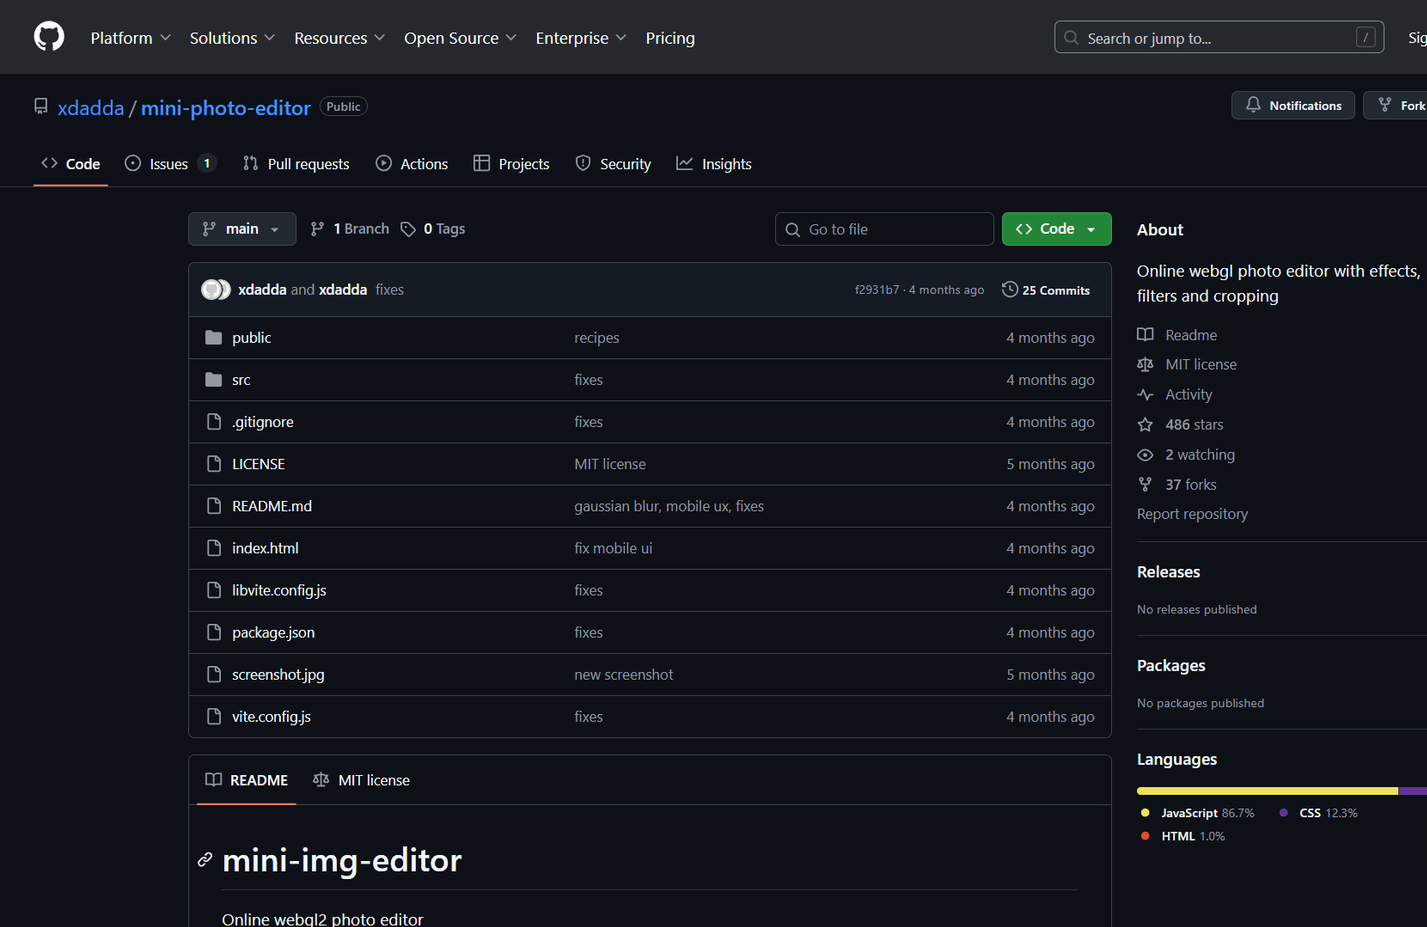
Task: Expand the green Code dropdown
Action: tap(1090, 228)
